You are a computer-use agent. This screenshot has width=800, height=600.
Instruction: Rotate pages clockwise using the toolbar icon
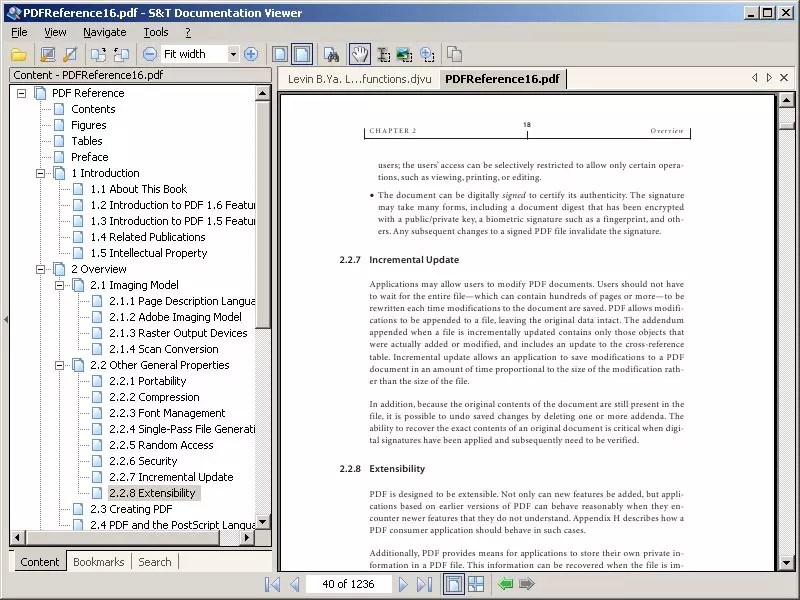(98, 54)
